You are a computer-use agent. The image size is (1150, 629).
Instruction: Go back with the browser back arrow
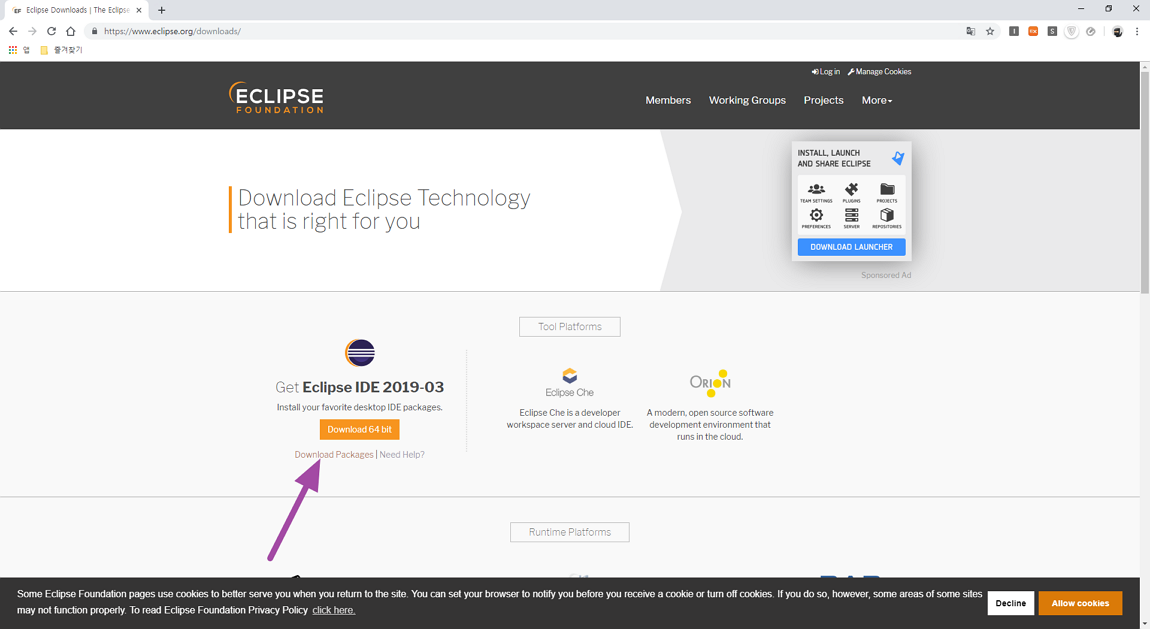point(12,31)
